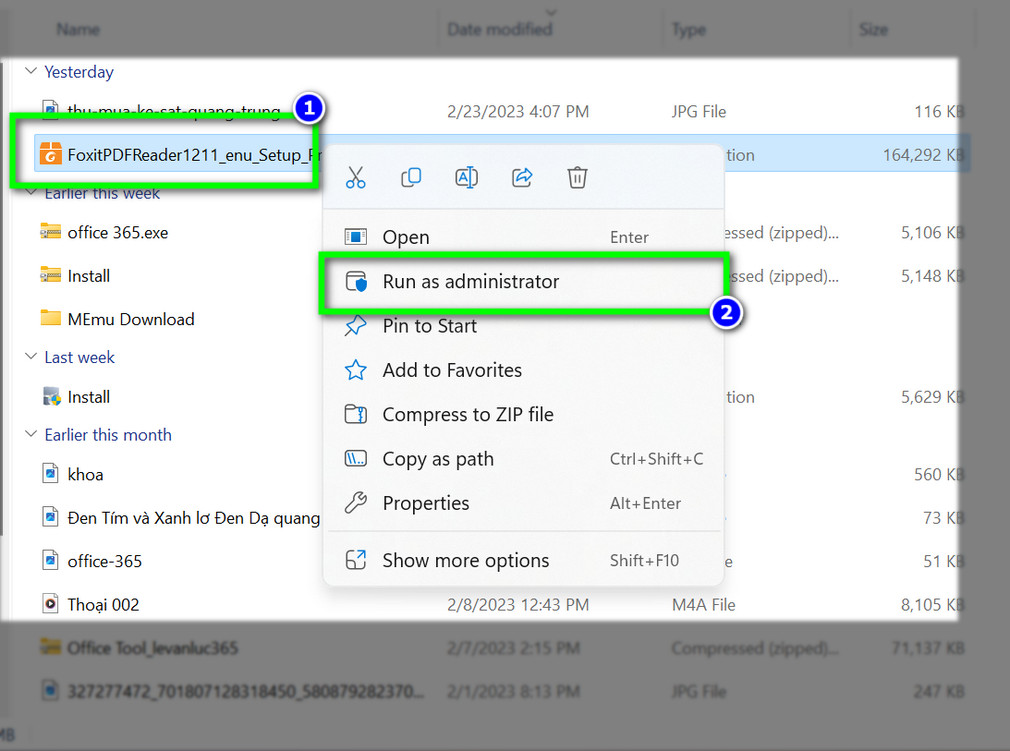Sort by Date modified column header
The image size is (1010, 751).
(x=500, y=29)
